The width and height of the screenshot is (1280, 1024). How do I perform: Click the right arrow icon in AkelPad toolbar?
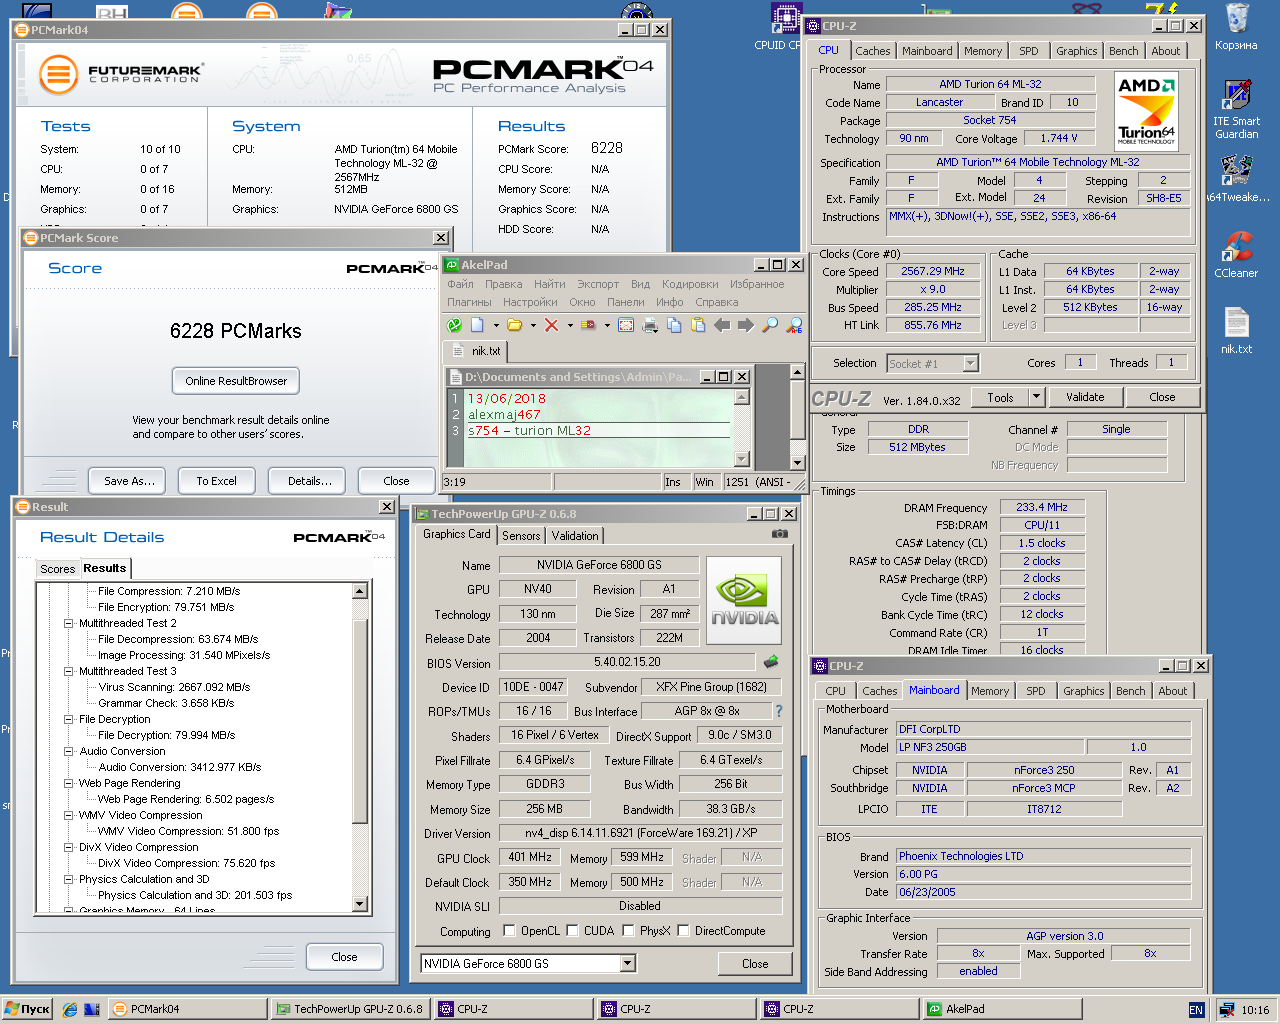click(746, 325)
